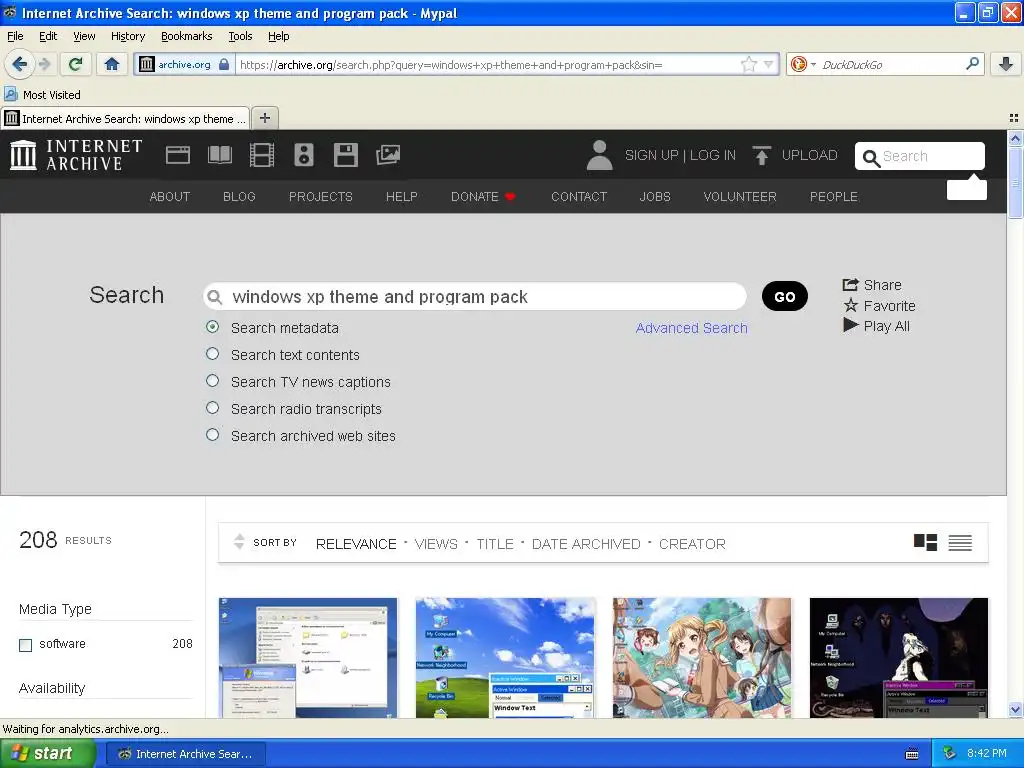Open the Software floppy disk icon
1024x768 pixels.
345,155
